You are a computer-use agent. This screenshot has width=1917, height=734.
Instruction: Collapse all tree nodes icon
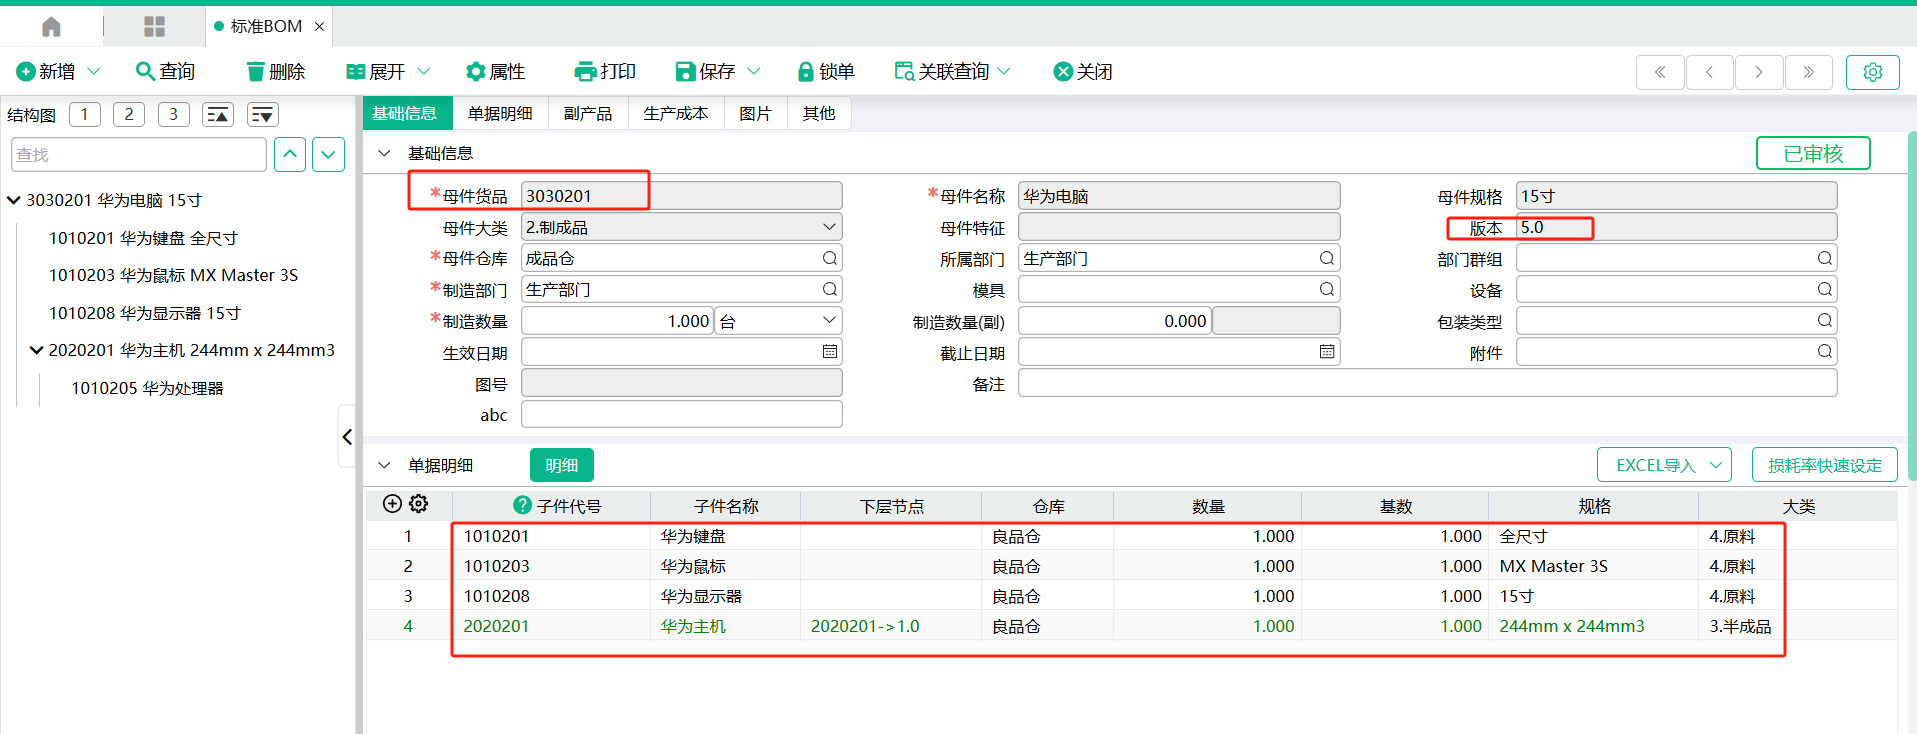tap(218, 114)
